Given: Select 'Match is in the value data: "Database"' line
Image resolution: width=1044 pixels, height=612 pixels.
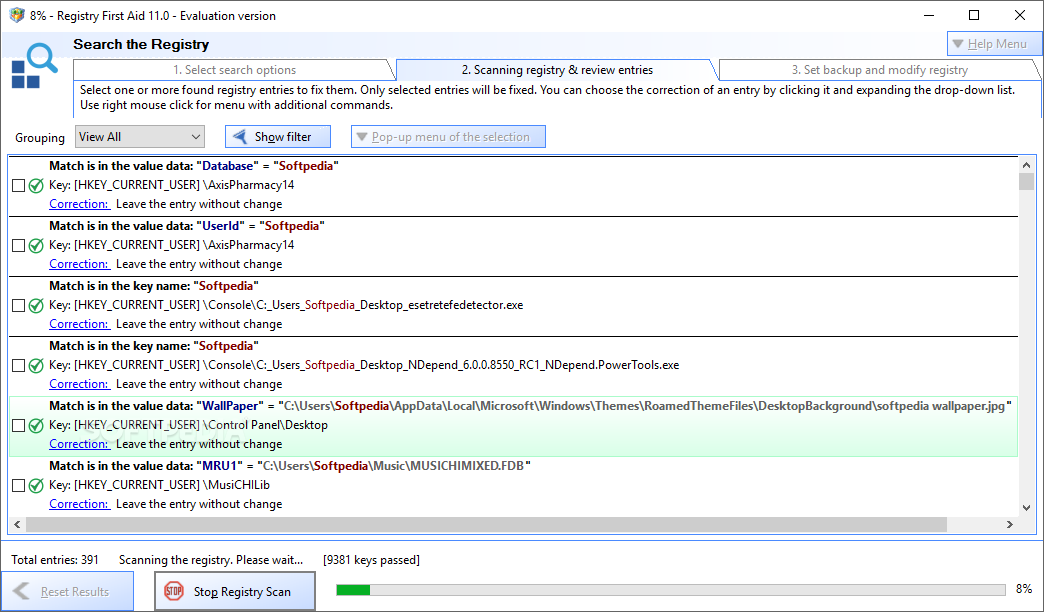Looking at the screenshot, I should [194, 166].
